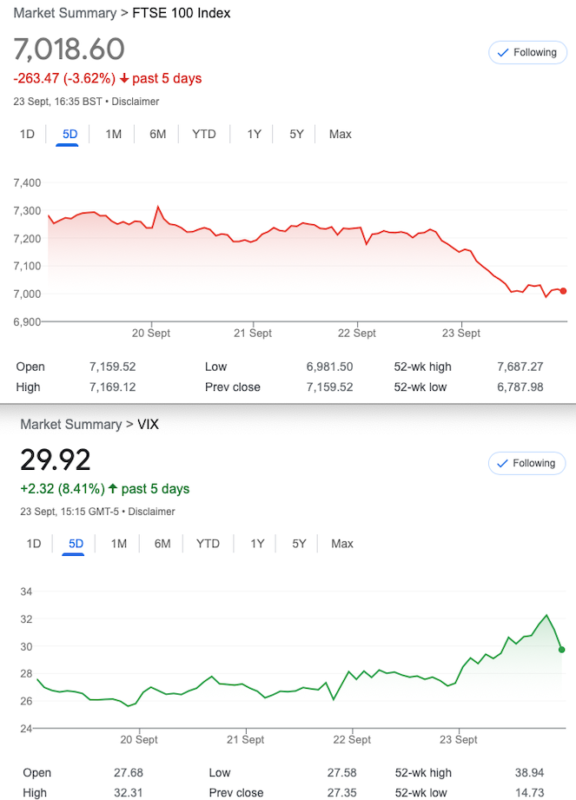This screenshot has height=800, width=576.
Task: Click the VIX High value 32.31
Action: (129, 793)
